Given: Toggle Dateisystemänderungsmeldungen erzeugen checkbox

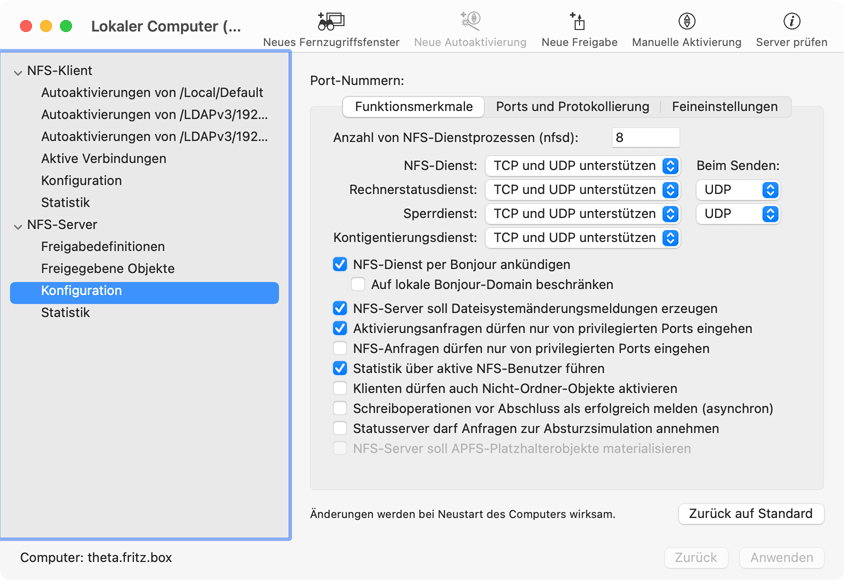Looking at the screenshot, I should point(340,309).
